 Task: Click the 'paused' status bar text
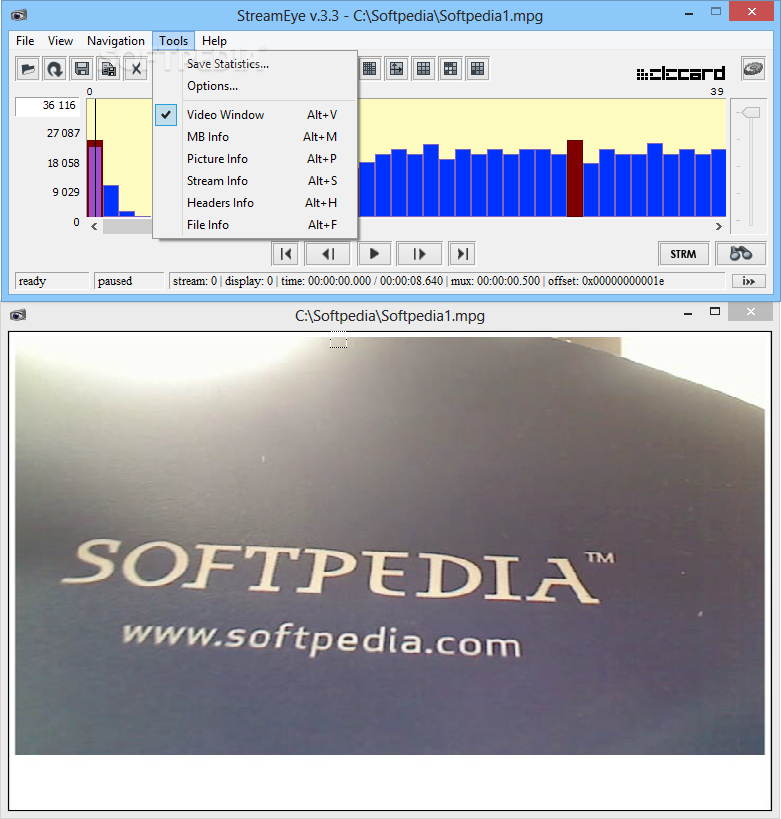[x=115, y=281]
